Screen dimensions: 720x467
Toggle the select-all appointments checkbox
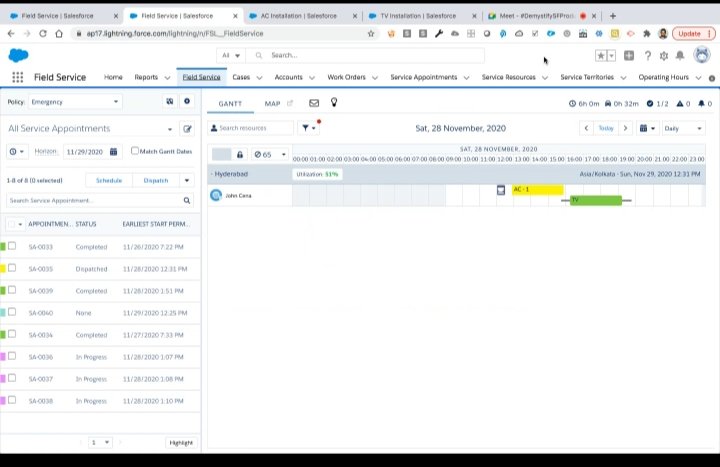click(x=11, y=224)
